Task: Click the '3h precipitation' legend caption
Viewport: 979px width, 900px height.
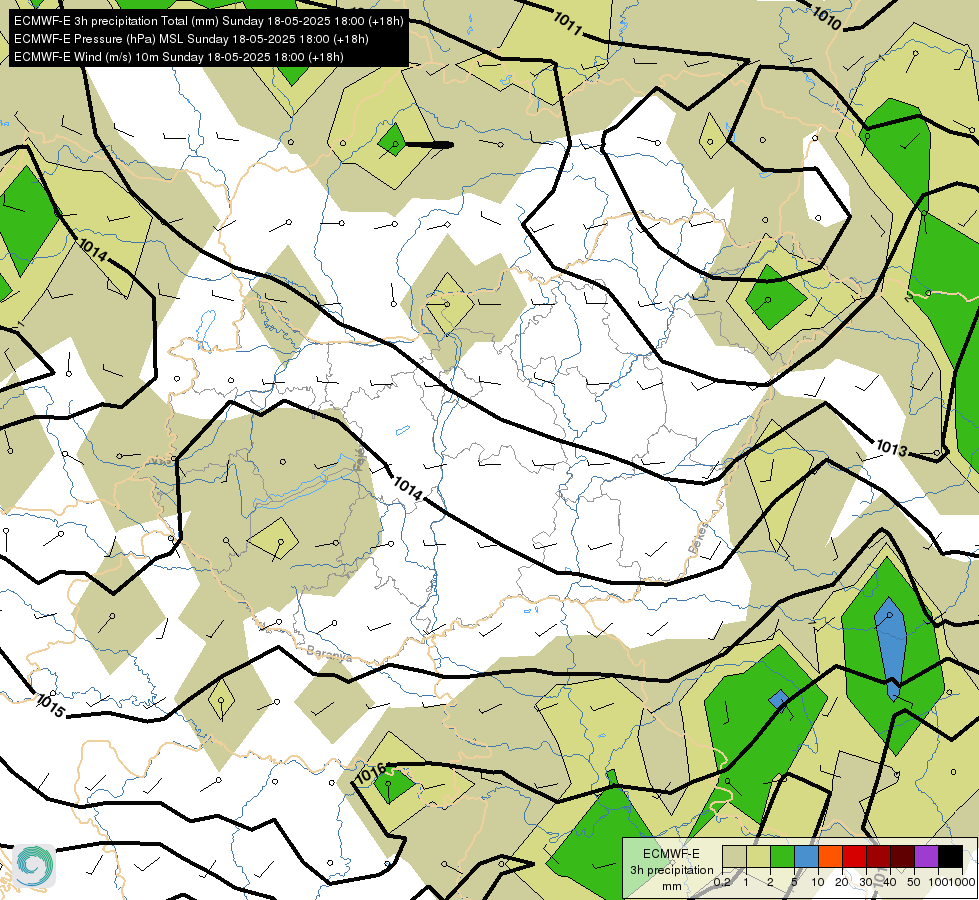Action: pos(671,870)
